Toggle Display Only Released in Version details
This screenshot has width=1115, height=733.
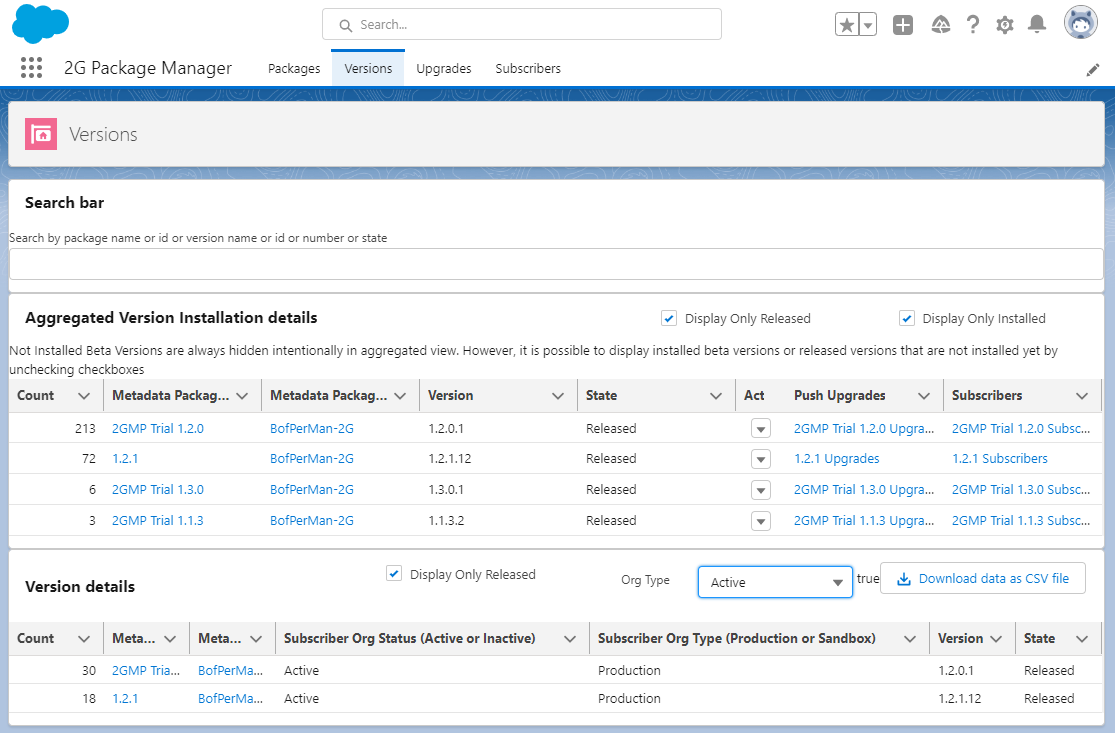pyautogui.click(x=394, y=574)
